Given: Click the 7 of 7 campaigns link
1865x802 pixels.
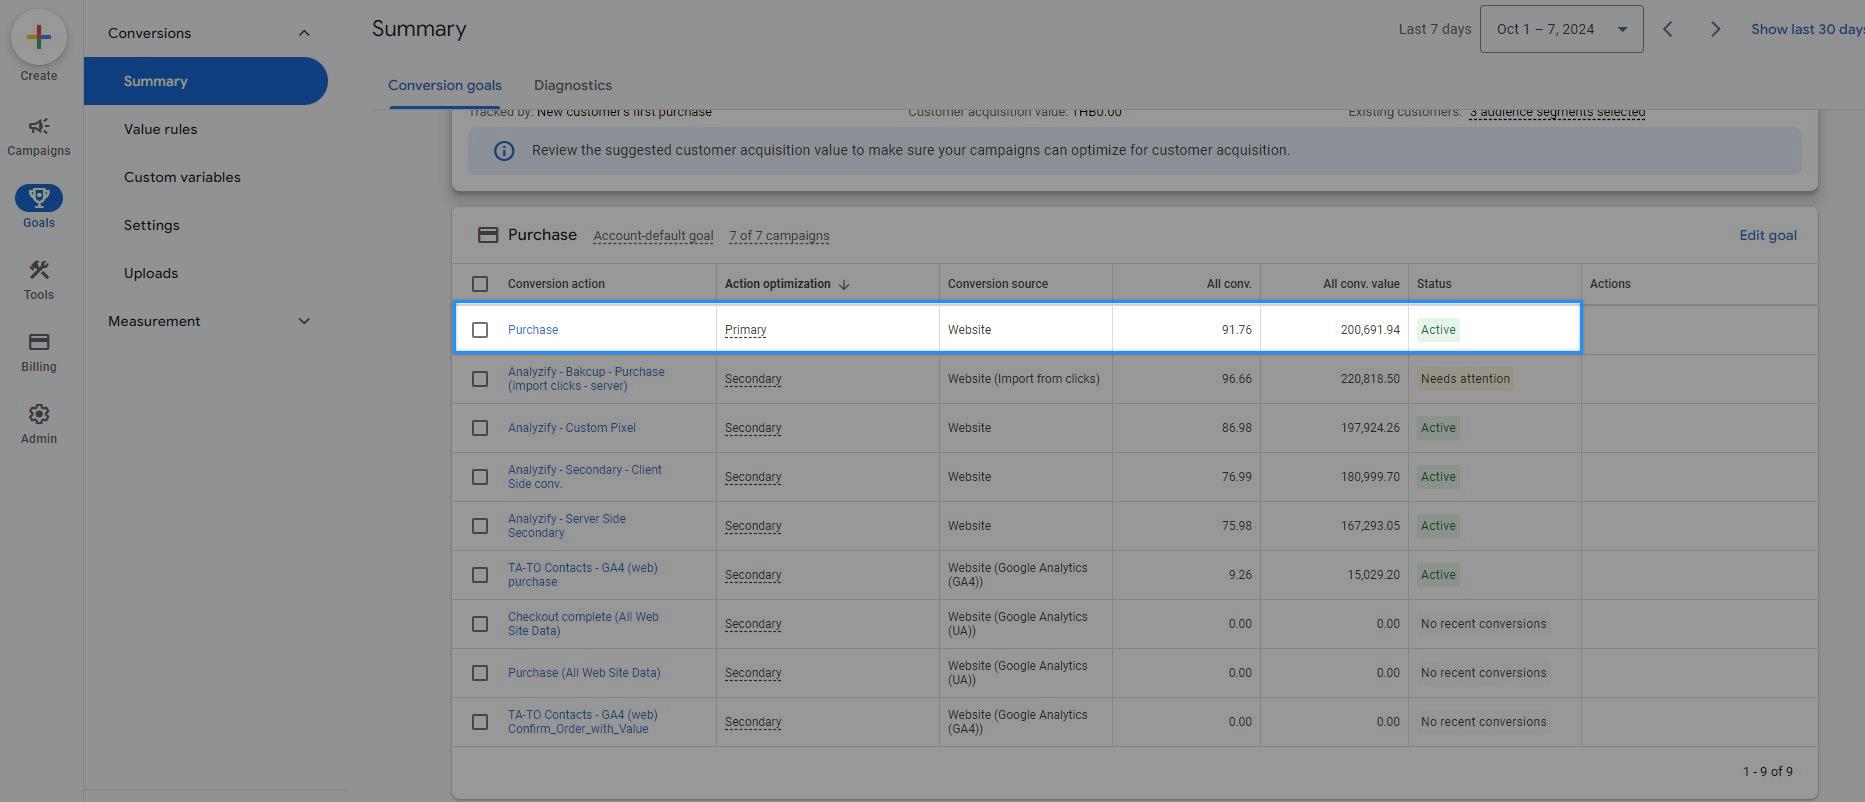Looking at the screenshot, I should tap(779, 236).
